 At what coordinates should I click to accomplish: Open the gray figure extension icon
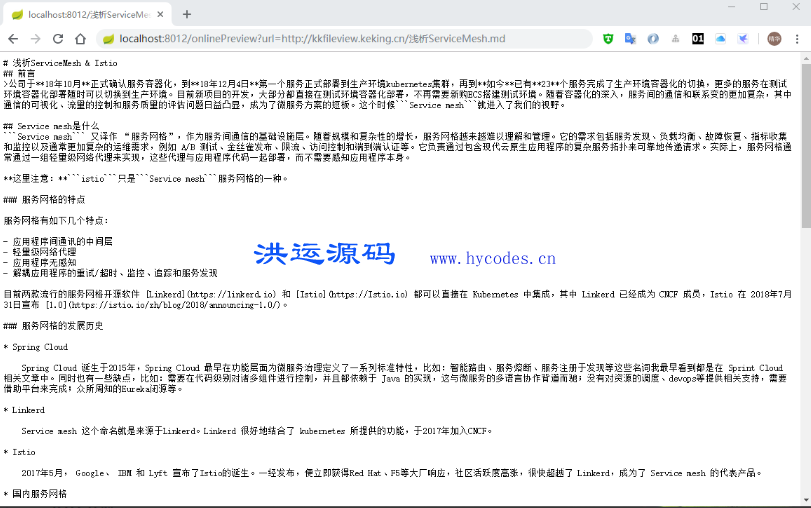coord(675,39)
